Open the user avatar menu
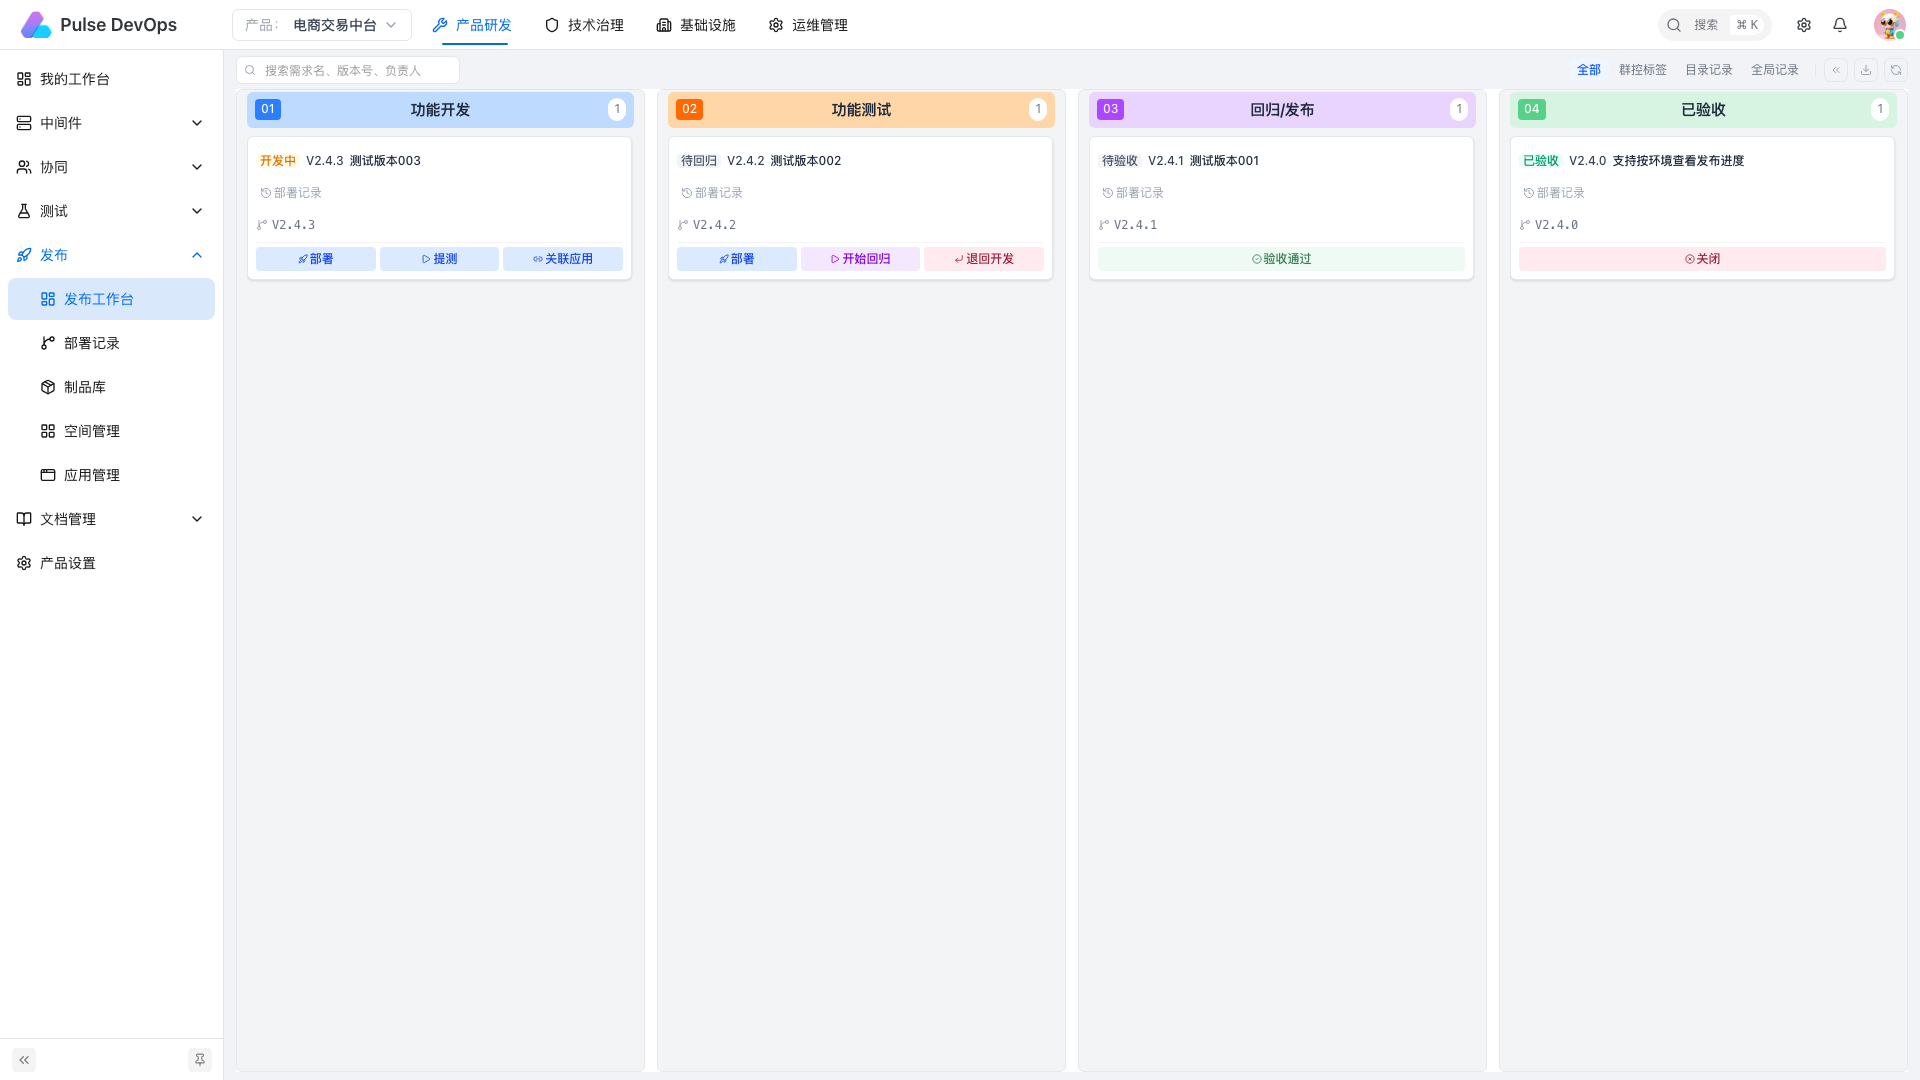Screen dimensions: 1920x1080 coord(1889,25)
